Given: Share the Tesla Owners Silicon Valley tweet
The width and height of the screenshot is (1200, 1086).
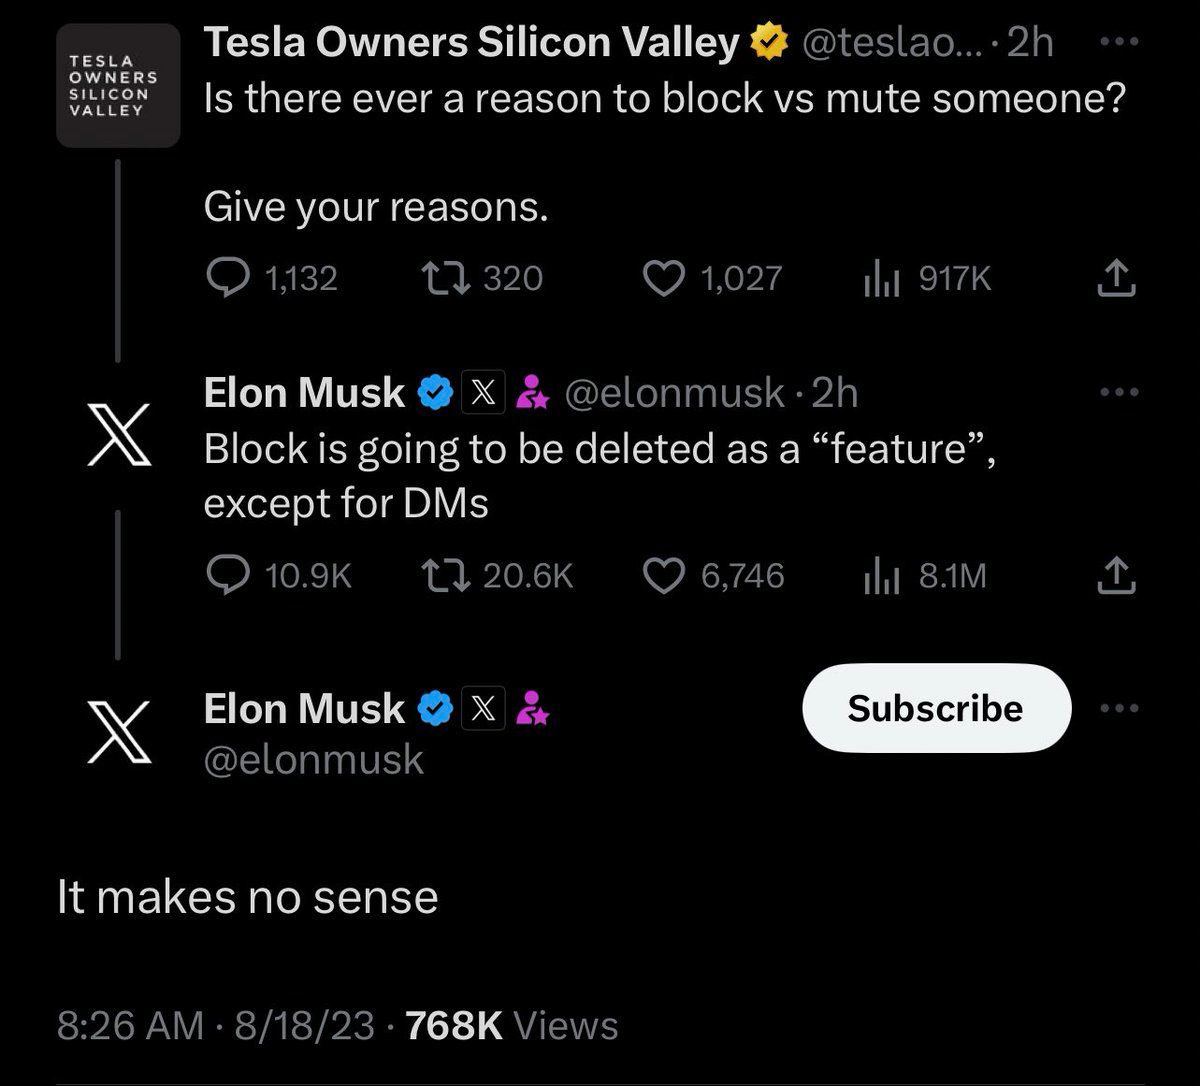Looking at the screenshot, I should tap(1116, 278).
